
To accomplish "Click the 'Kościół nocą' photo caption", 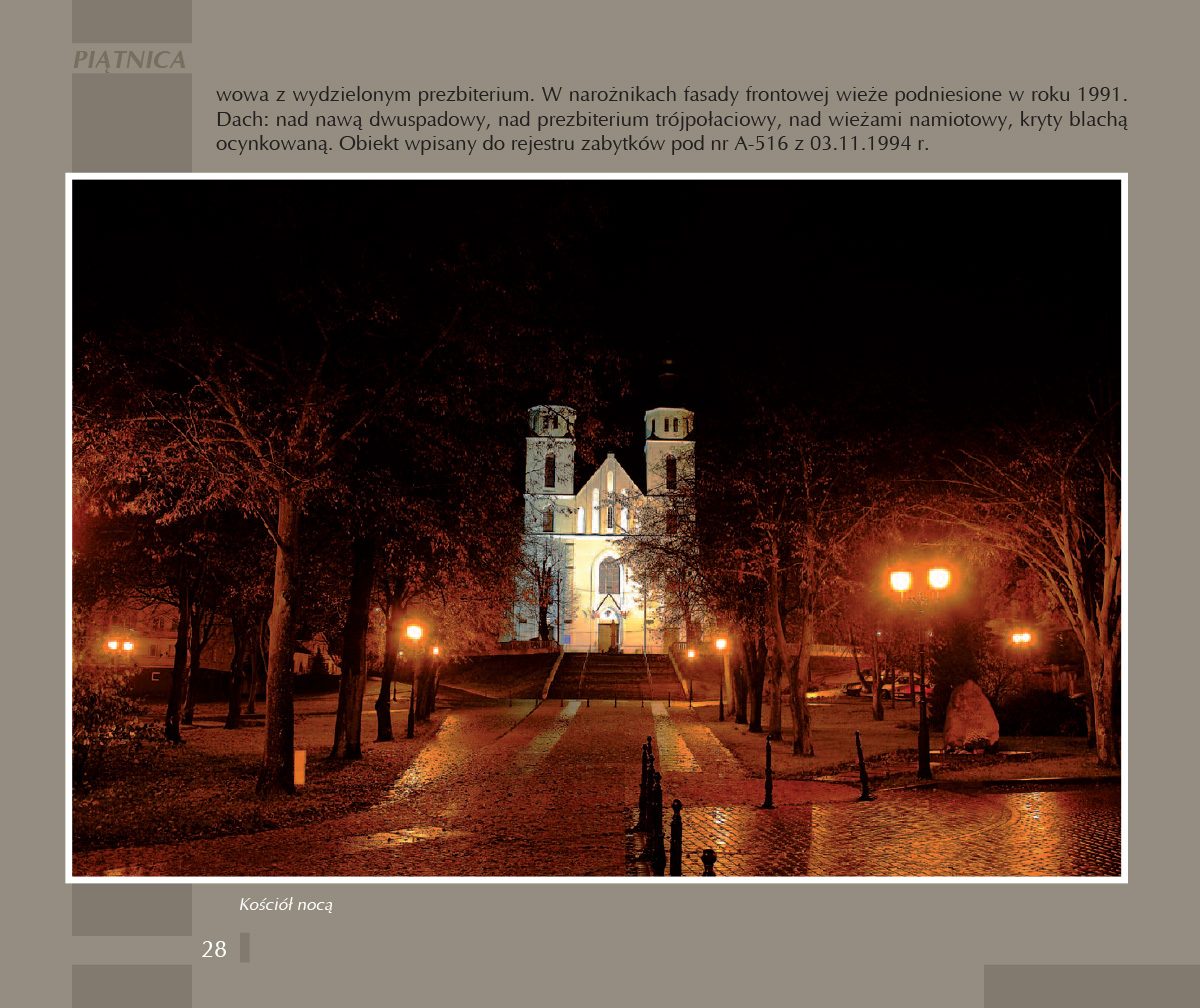I will pyautogui.click(x=285, y=905).
